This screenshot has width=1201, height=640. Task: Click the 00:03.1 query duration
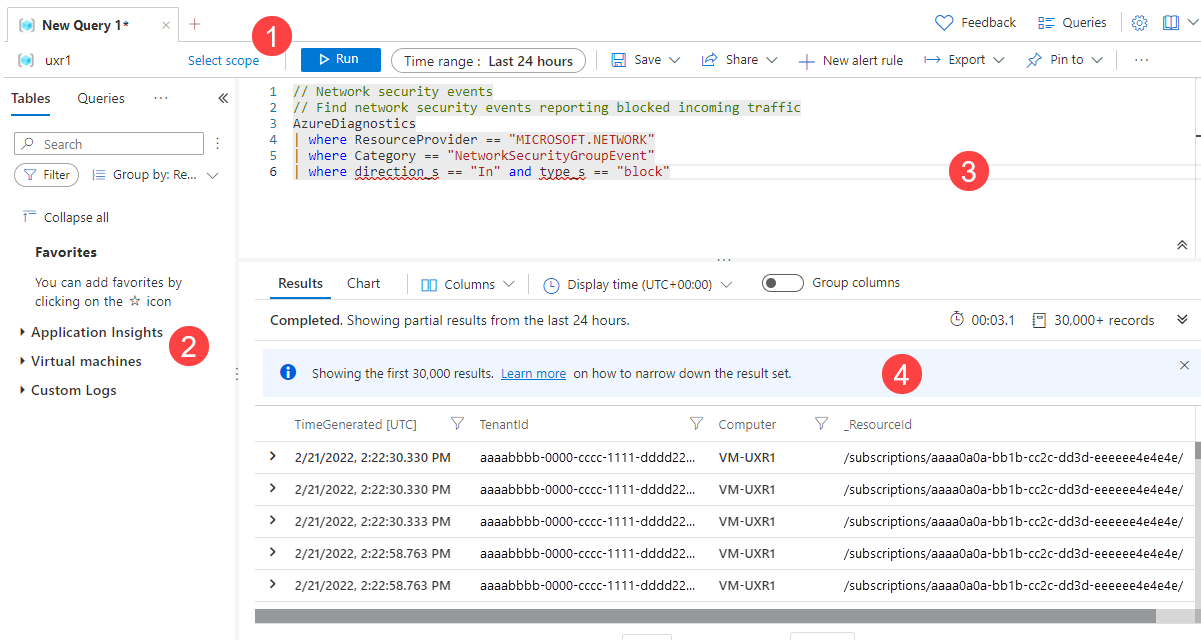993,320
